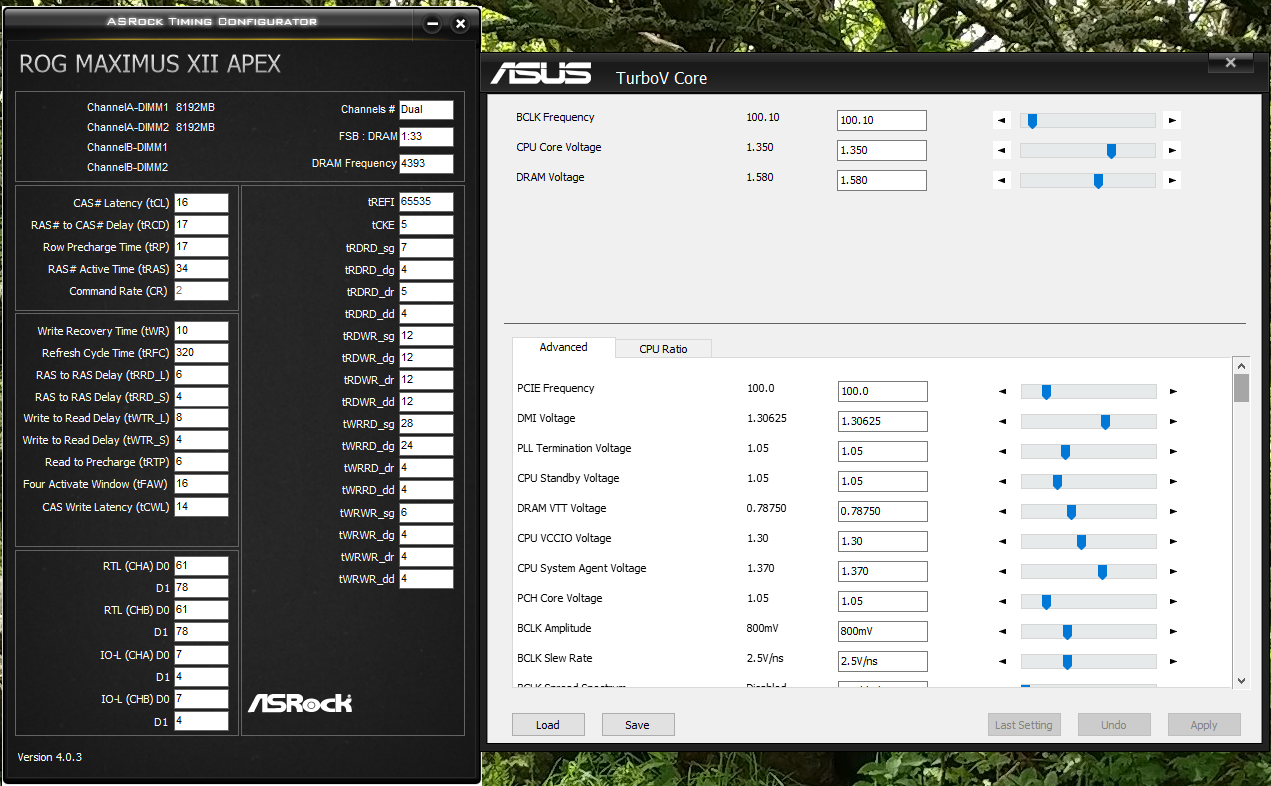Click the right arrow for BCLK Frequency
The width and height of the screenshot is (1271, 786).
[1173, 121]
